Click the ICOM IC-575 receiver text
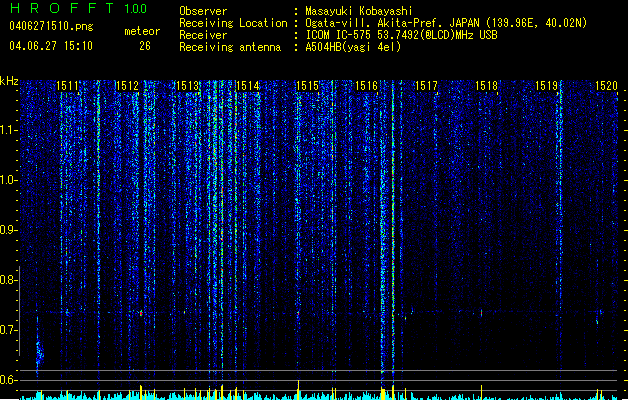This screenshot has width=629, height=400. click(401, 35)
